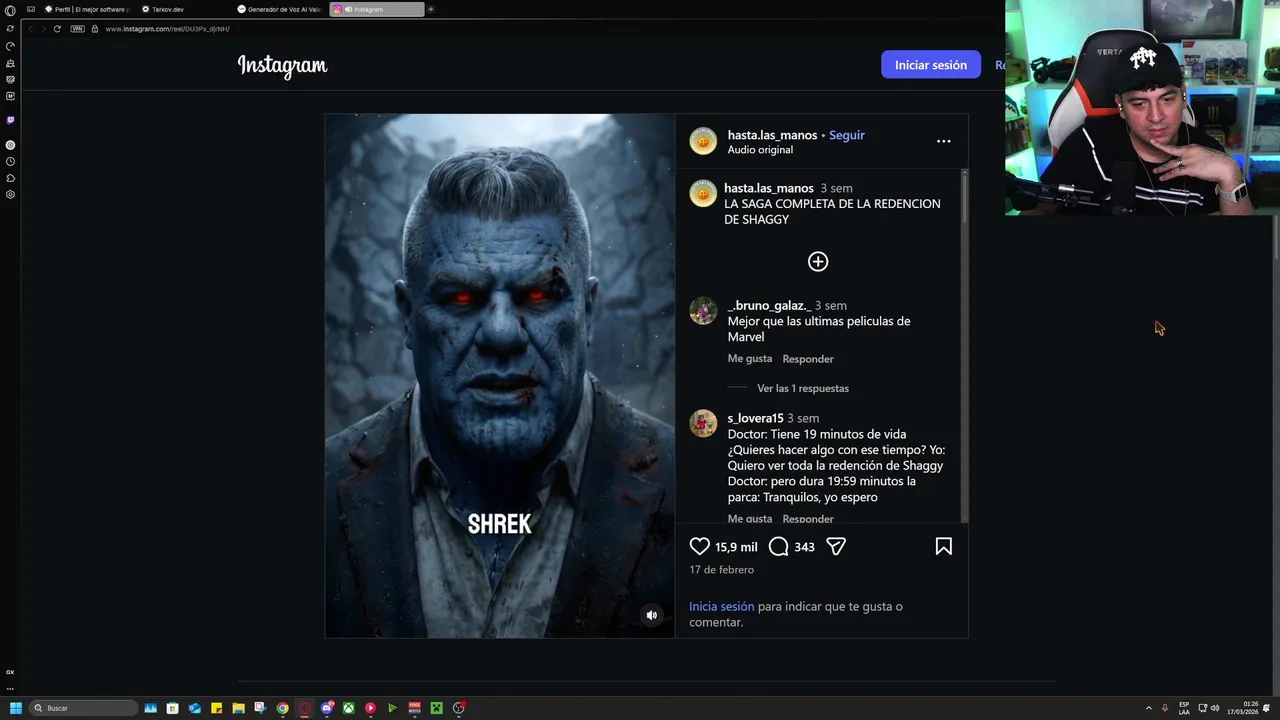Open the tab islands icon left of the tabs

point(31,9)
